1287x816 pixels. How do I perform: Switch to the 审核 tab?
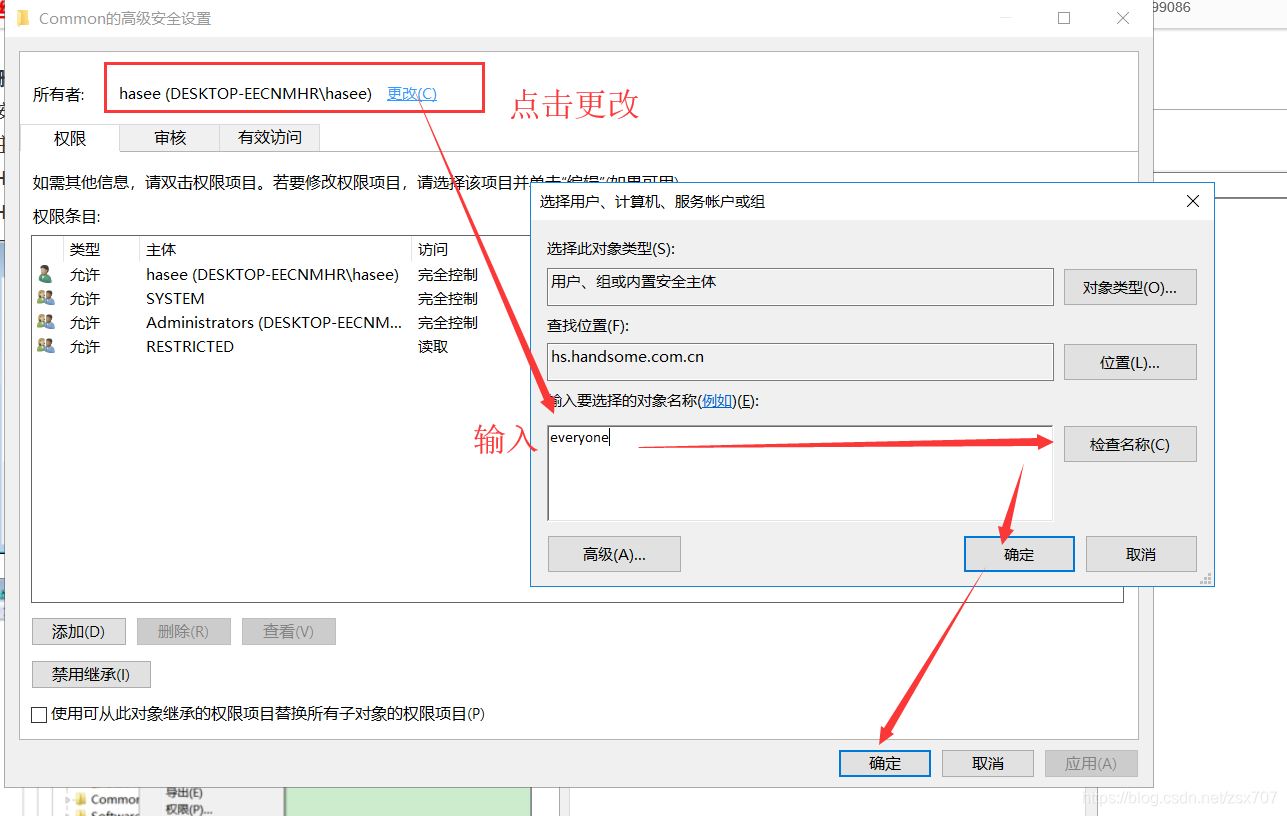(x=170, y=137)
